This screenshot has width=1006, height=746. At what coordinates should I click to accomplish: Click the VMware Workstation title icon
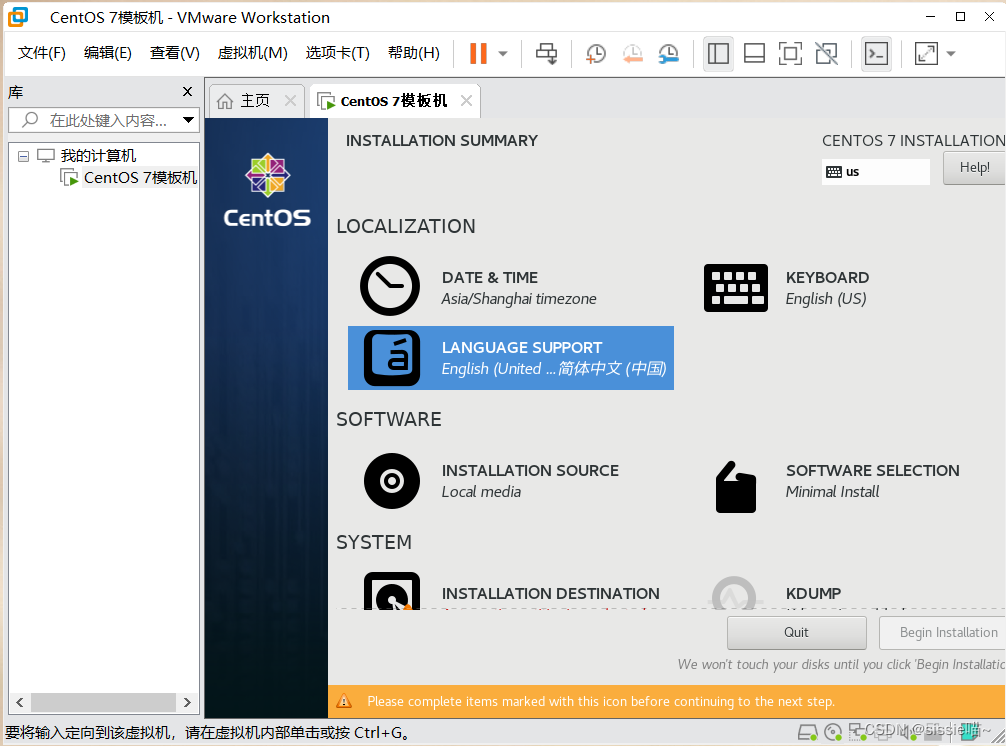(x=17, y=17)
